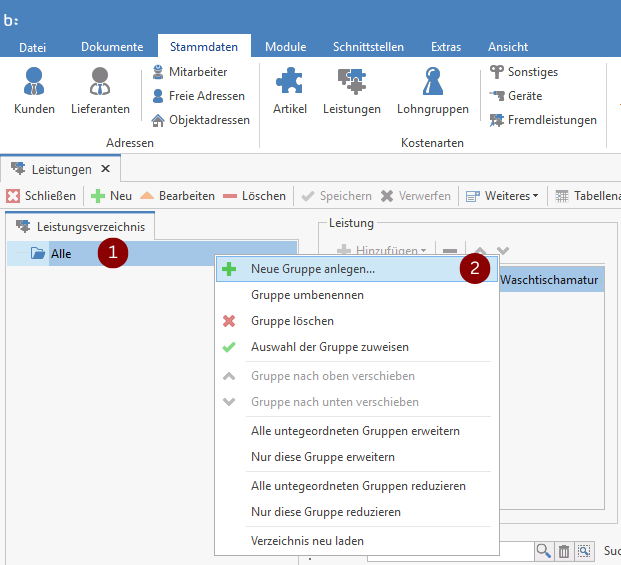Open the Lieferanten icon in ribbon

click(100, 89)
